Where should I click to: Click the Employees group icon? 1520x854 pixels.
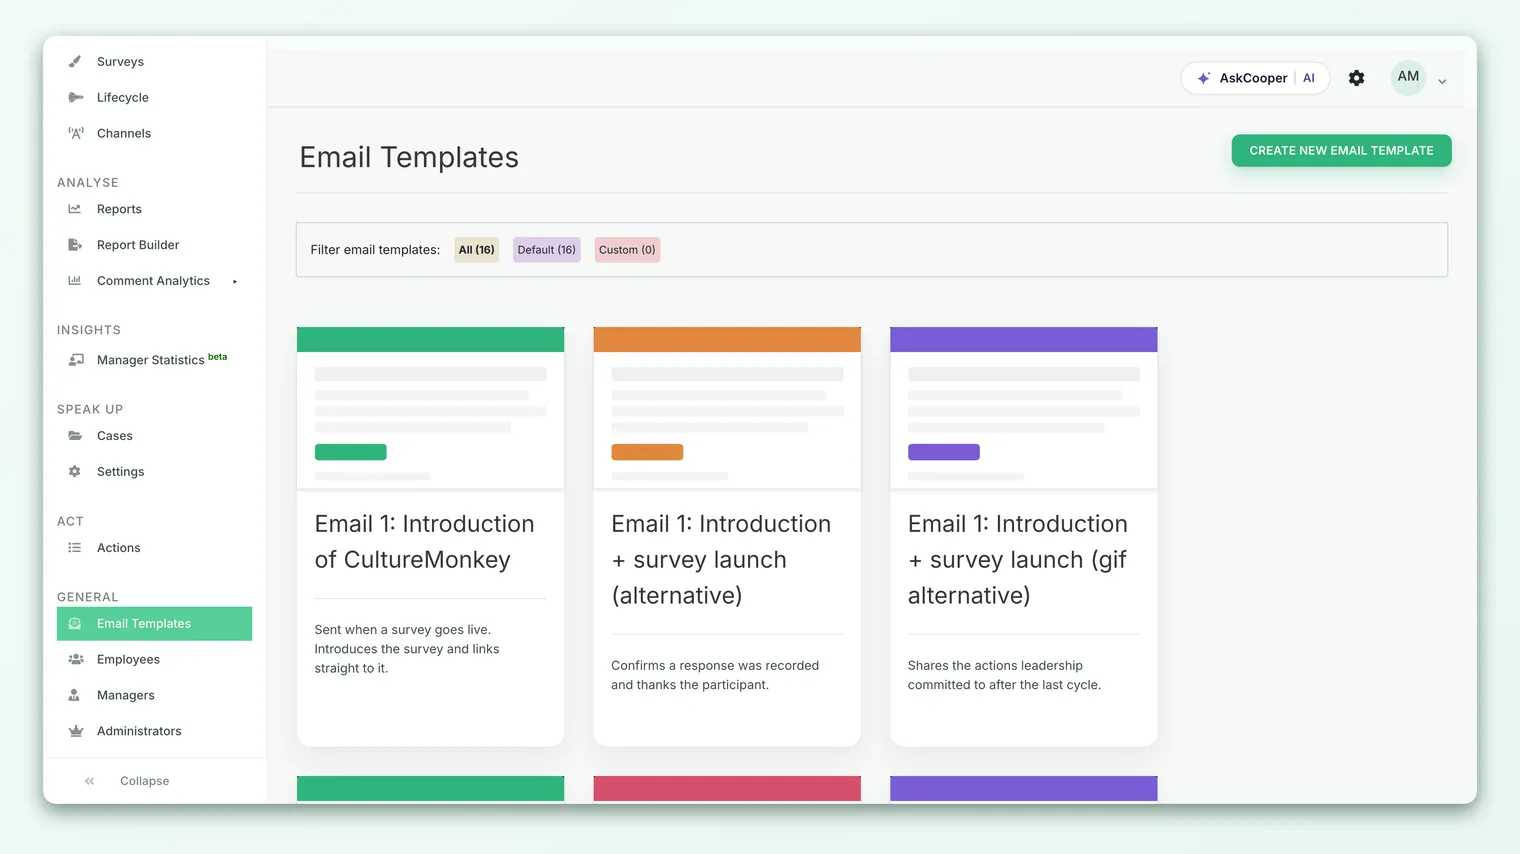click(76, 660)
